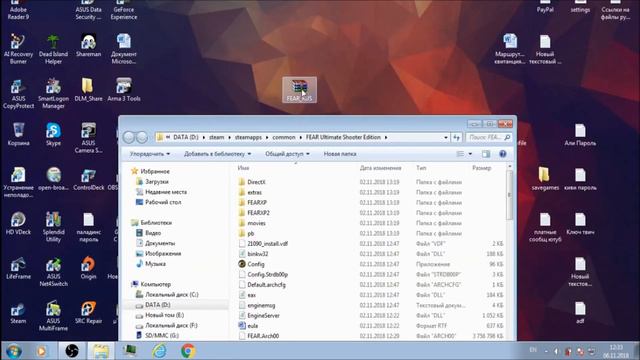Select DLM_Share folder on desktop
Viewport: 640px width, 360px height.
[x=89, y=90]
